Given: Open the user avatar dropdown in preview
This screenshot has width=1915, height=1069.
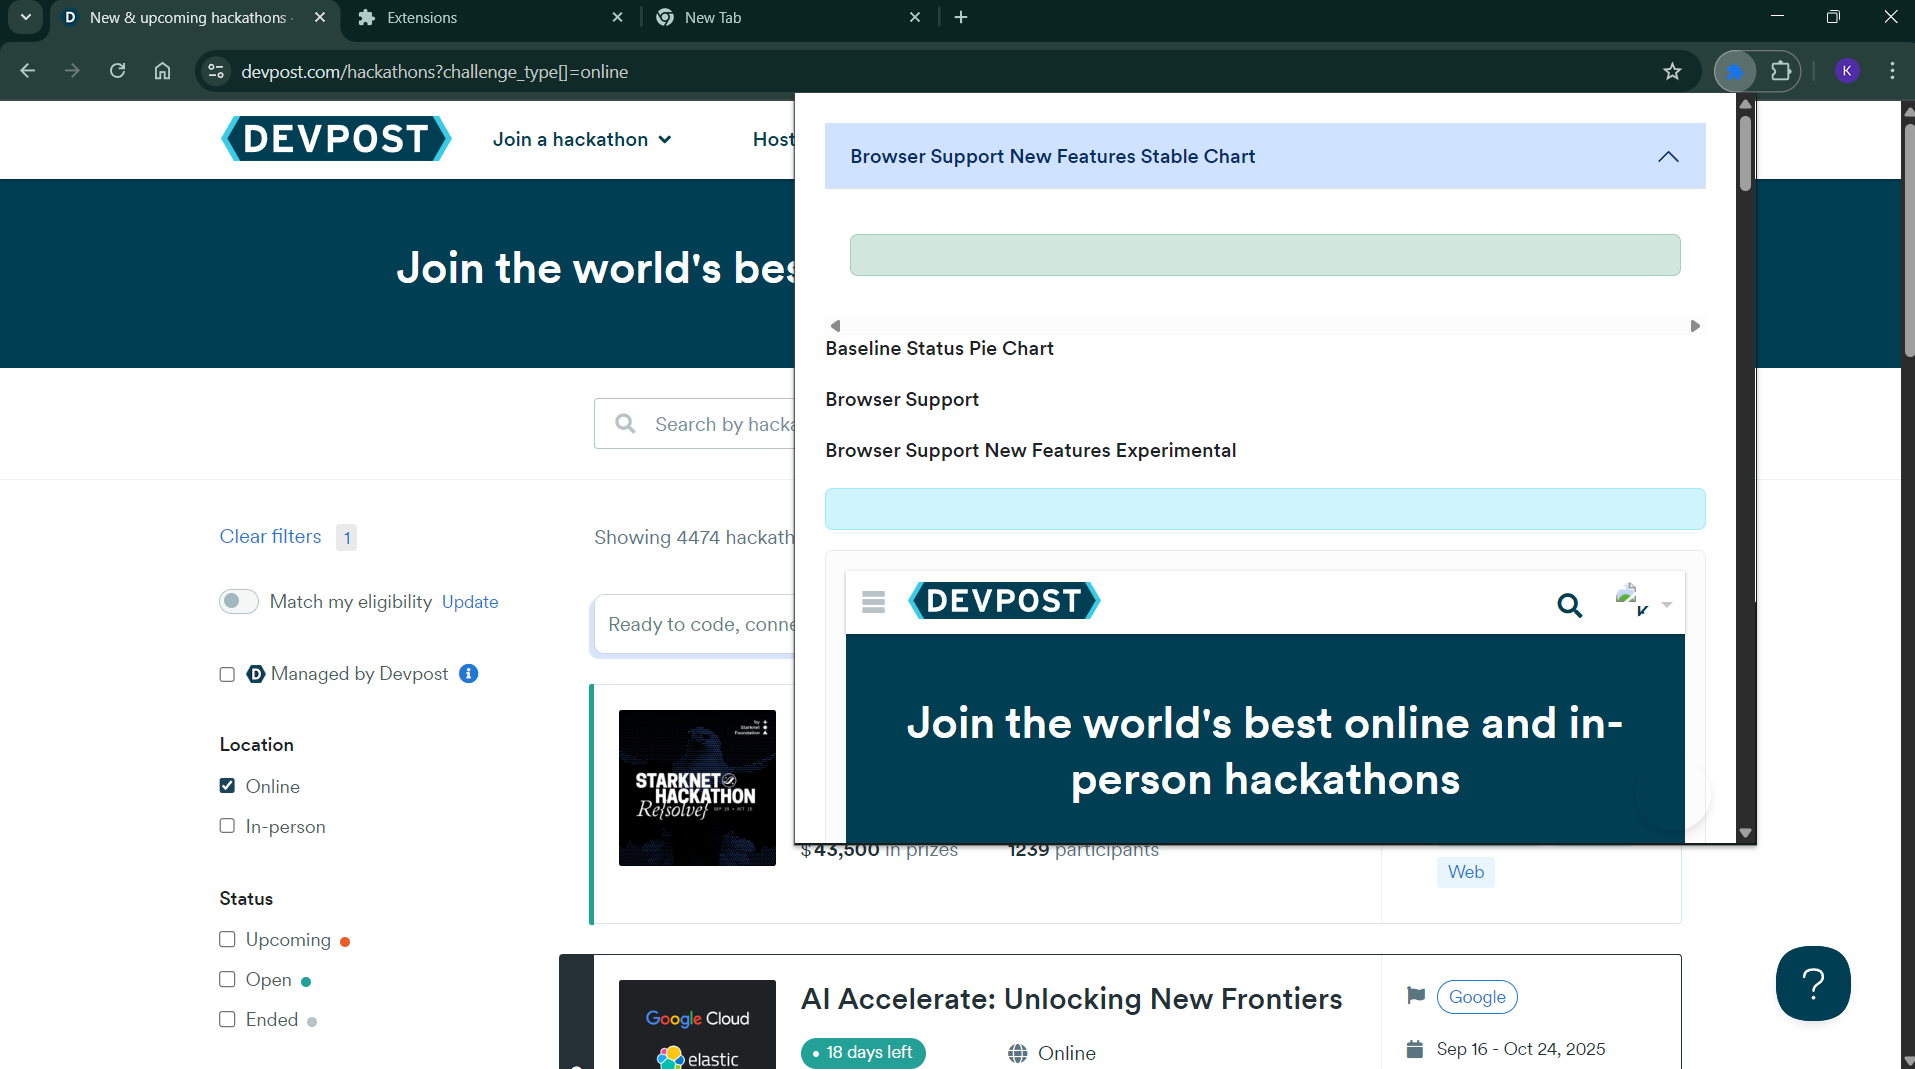Looking at the screenshot, I should pyautogui.click(x=1643, y=602).
